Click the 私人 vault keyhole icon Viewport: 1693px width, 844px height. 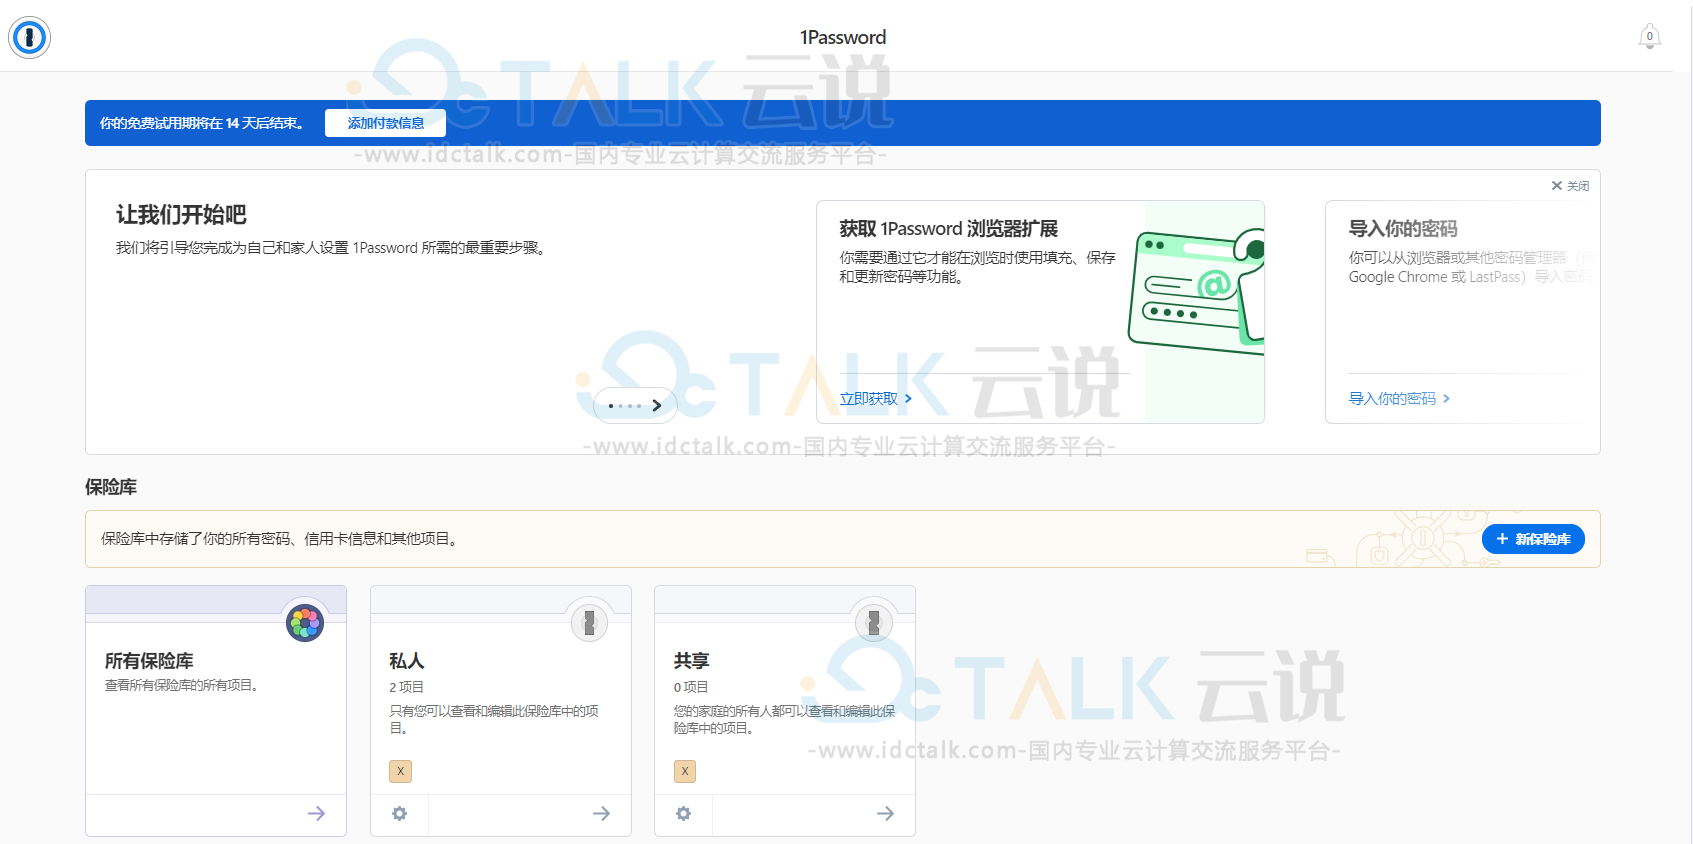click(x=589, y=623)
